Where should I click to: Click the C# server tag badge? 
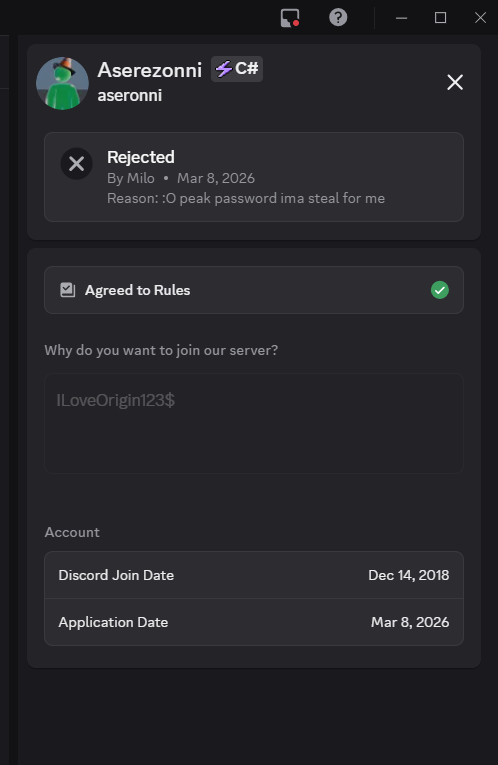(237, 69)
